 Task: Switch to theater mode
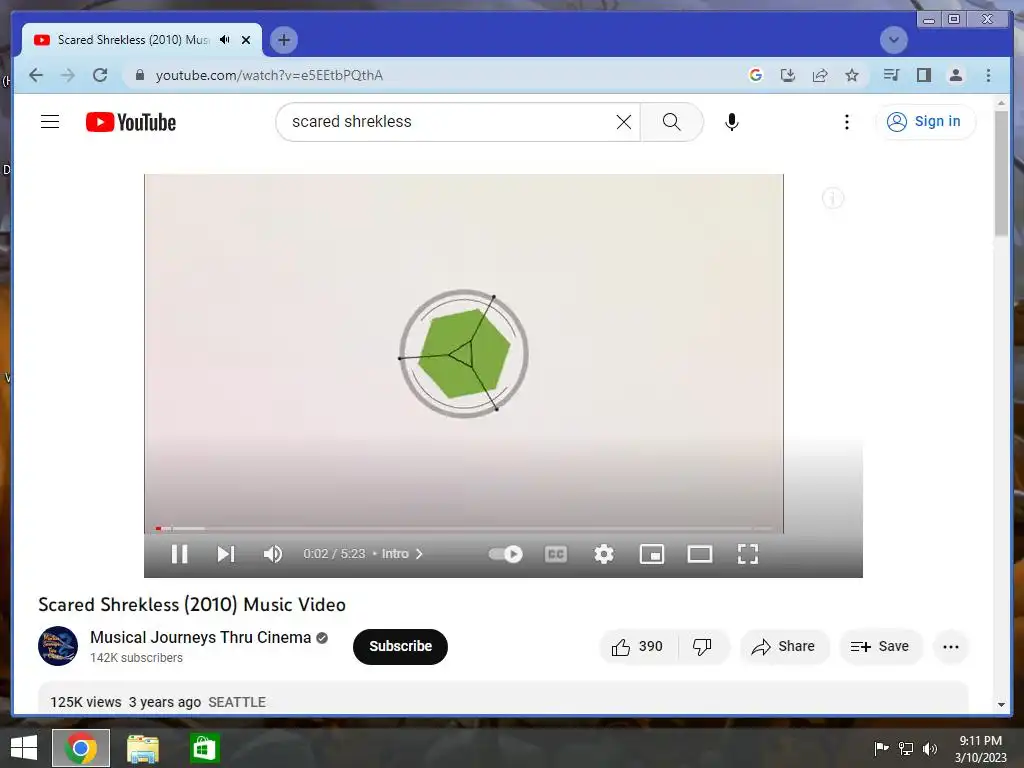point(699,554)
